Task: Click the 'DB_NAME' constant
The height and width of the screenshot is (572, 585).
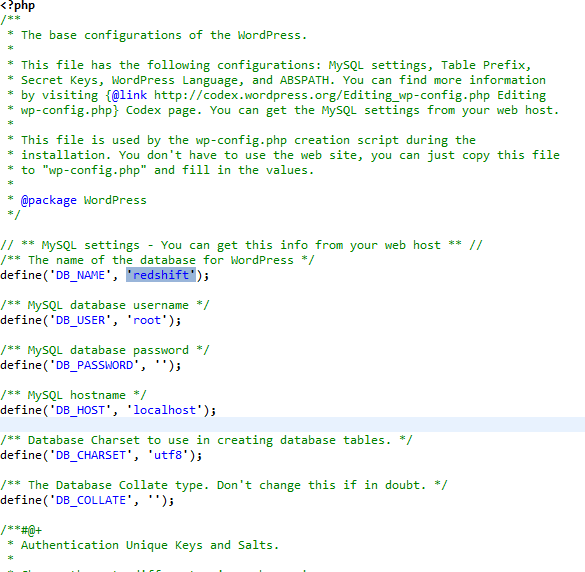Action: tap(80, 275)
